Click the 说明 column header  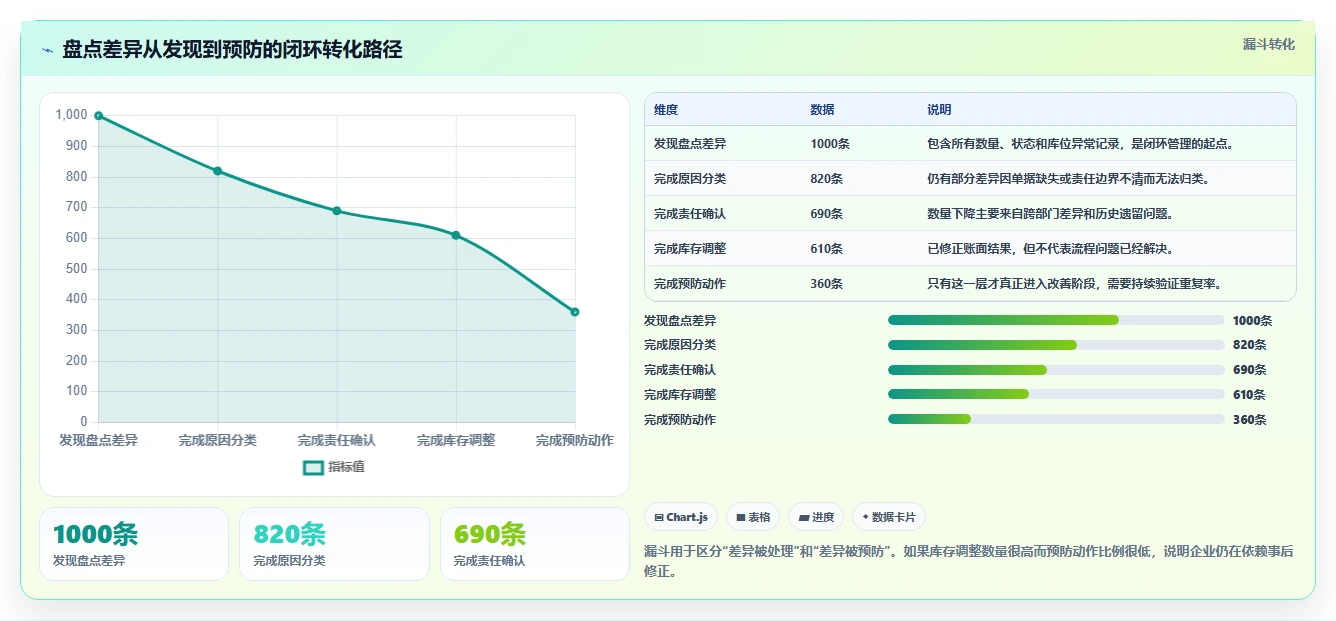(939, 110)
